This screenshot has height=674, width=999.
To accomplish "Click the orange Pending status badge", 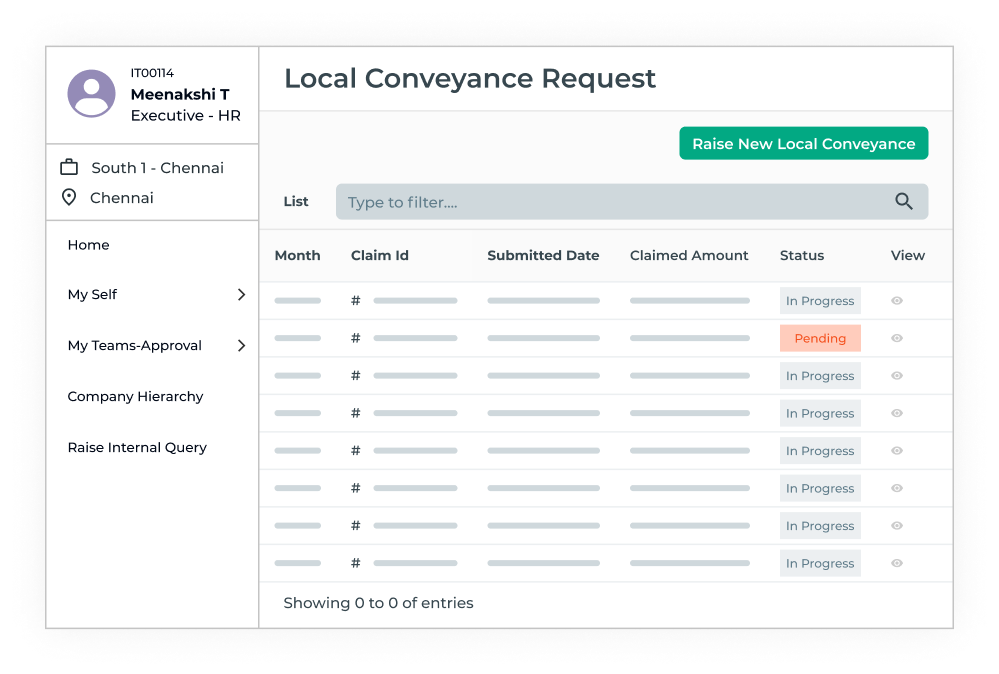I will point(820,338).
